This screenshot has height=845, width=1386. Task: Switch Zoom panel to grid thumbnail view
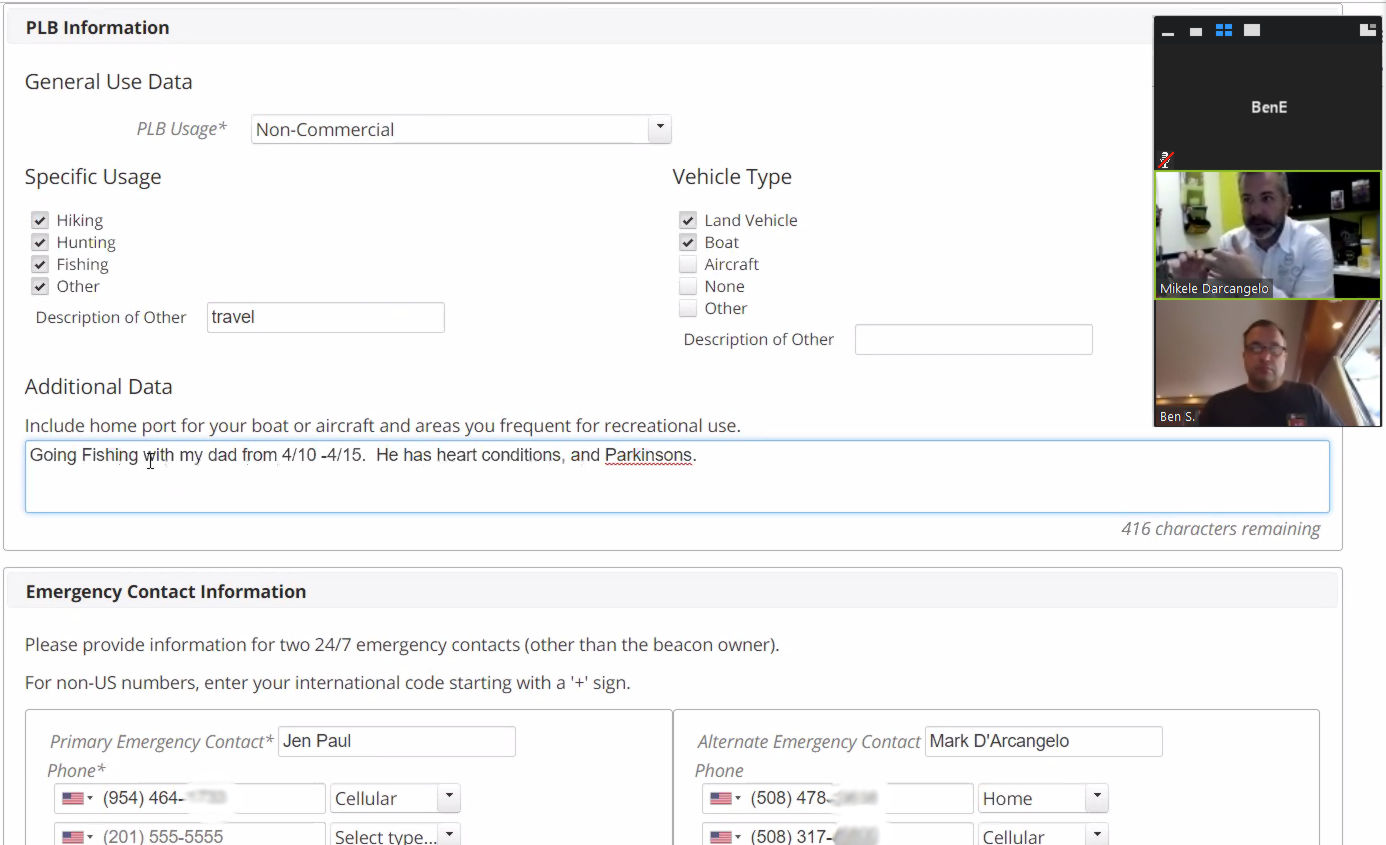(x=1223, y=31)
